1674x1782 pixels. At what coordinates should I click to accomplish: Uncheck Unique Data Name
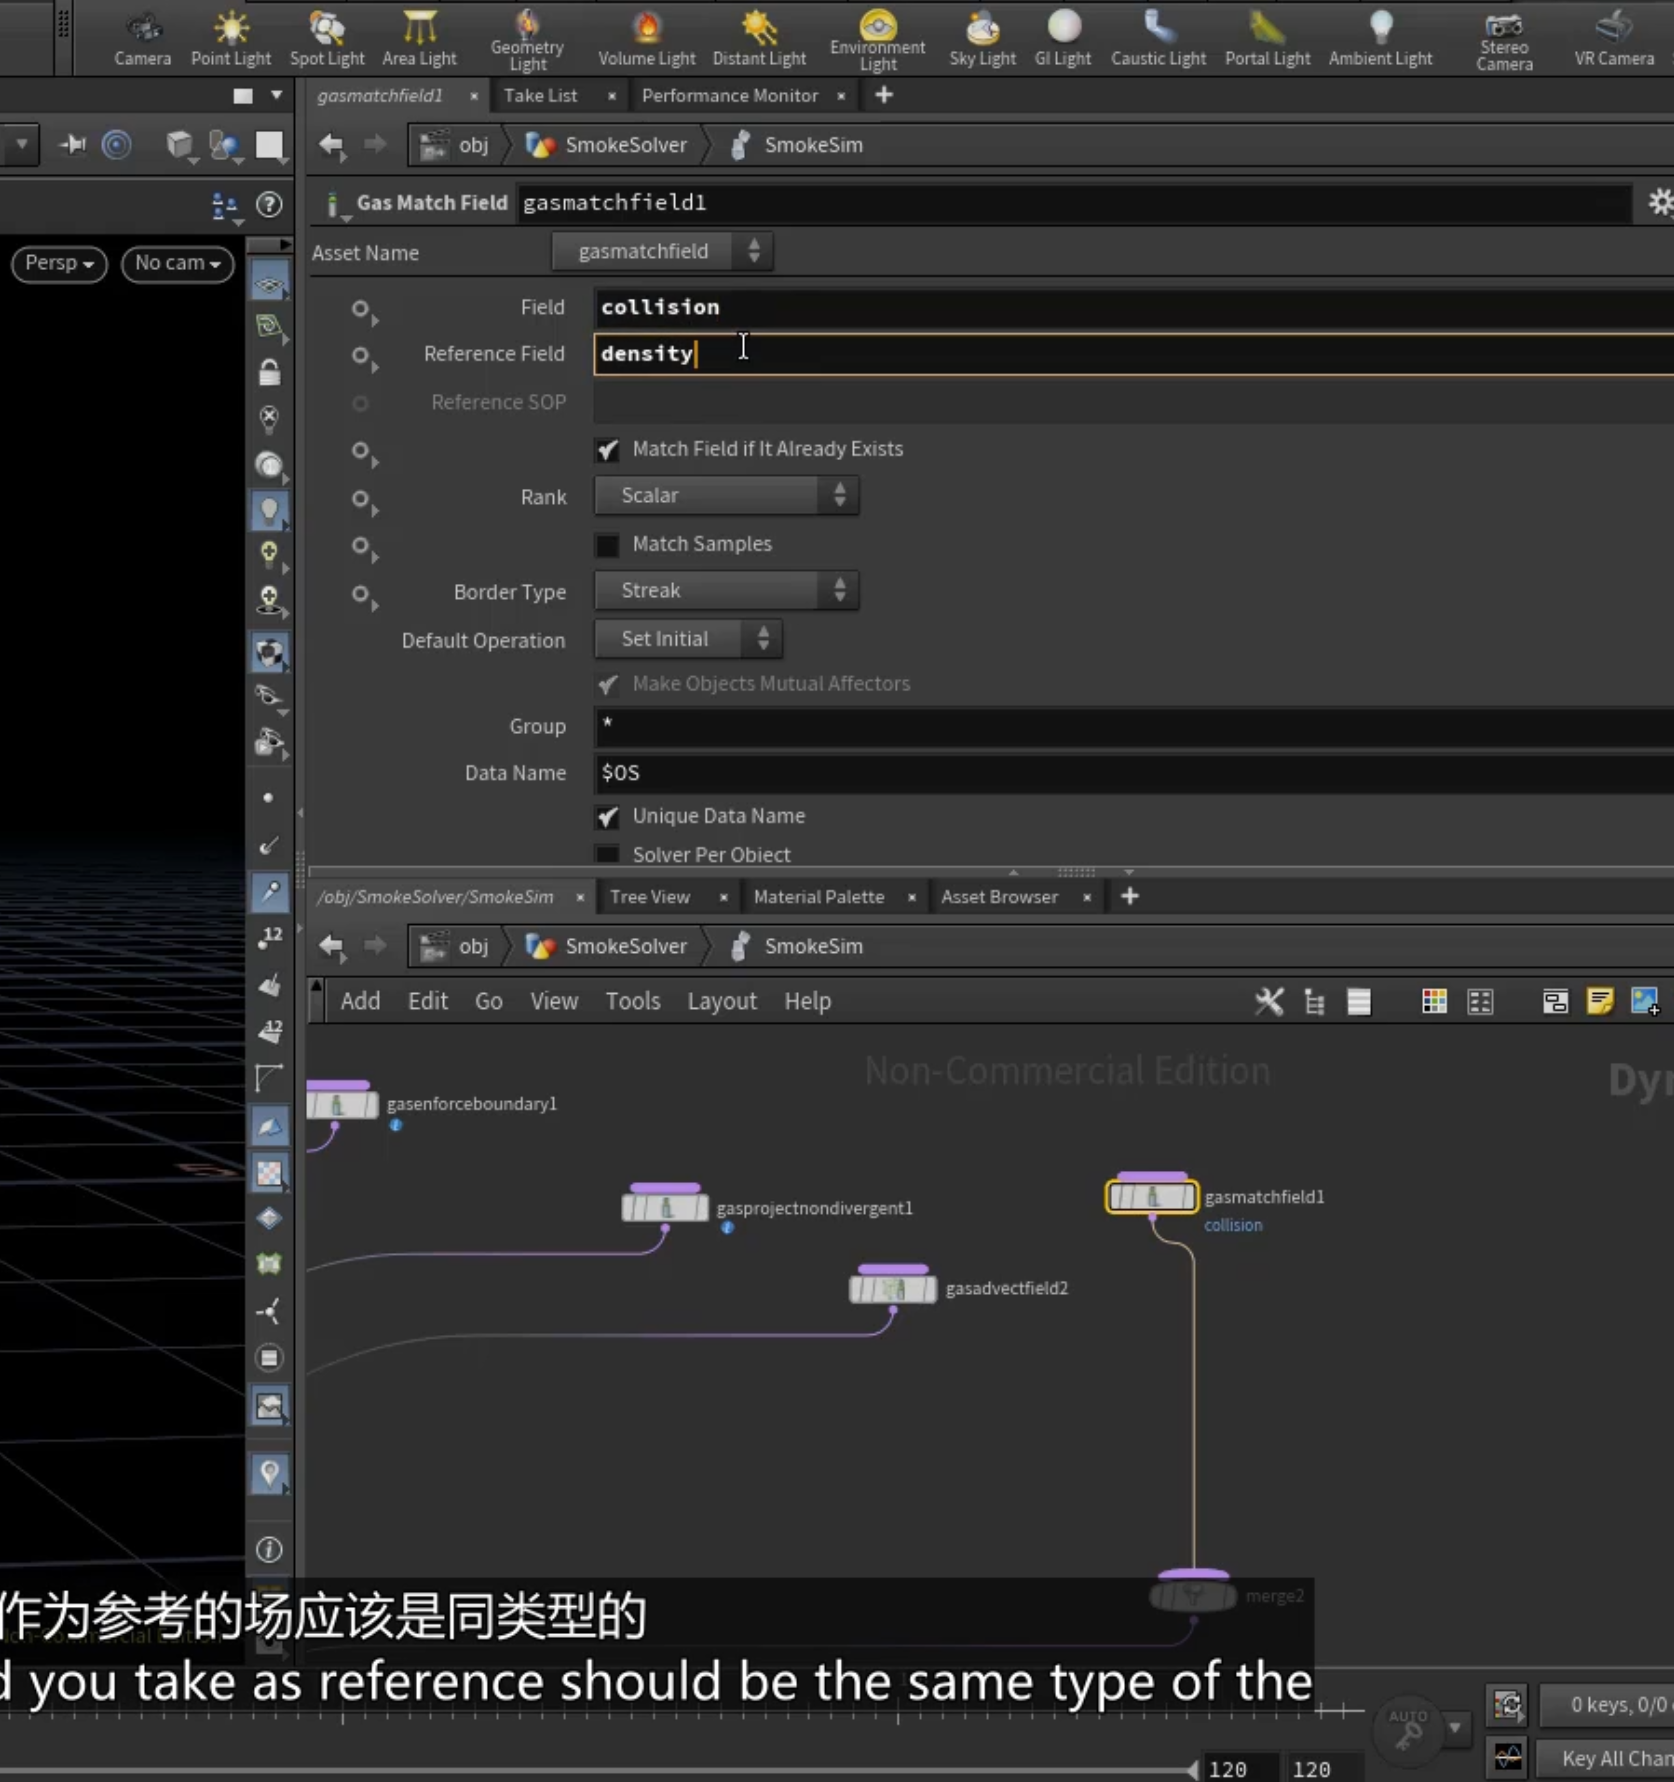pos(607,817)
